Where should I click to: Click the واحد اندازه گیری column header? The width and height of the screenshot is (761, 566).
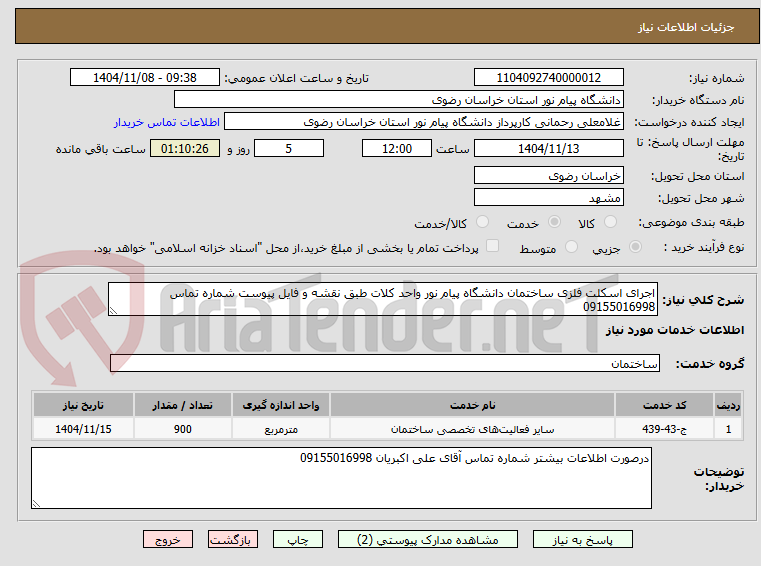281,405
